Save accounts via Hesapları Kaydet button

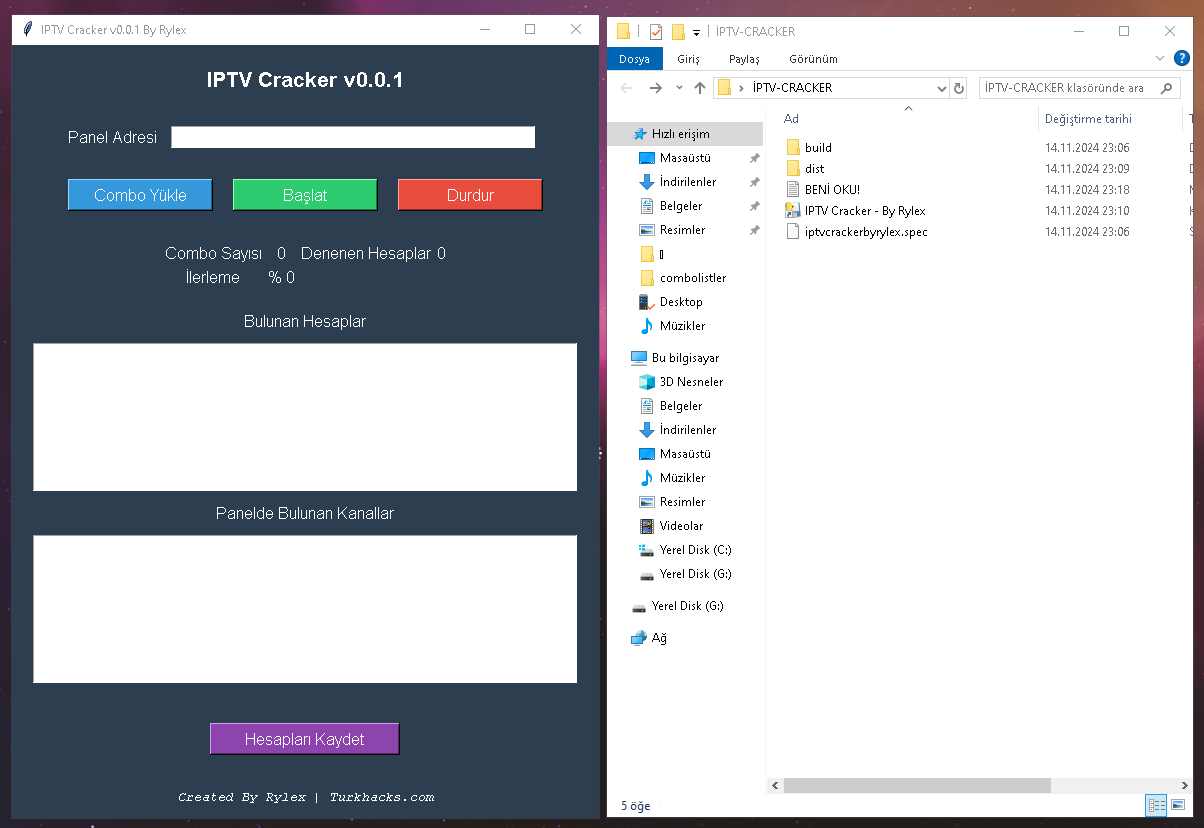tap(305, 739)
